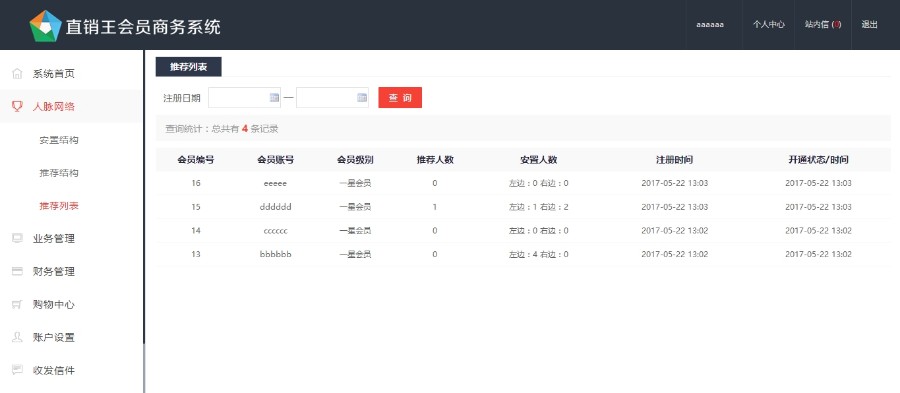Click the 查询统计 record count text
This screenshot has width=900, height=393.
222,129
